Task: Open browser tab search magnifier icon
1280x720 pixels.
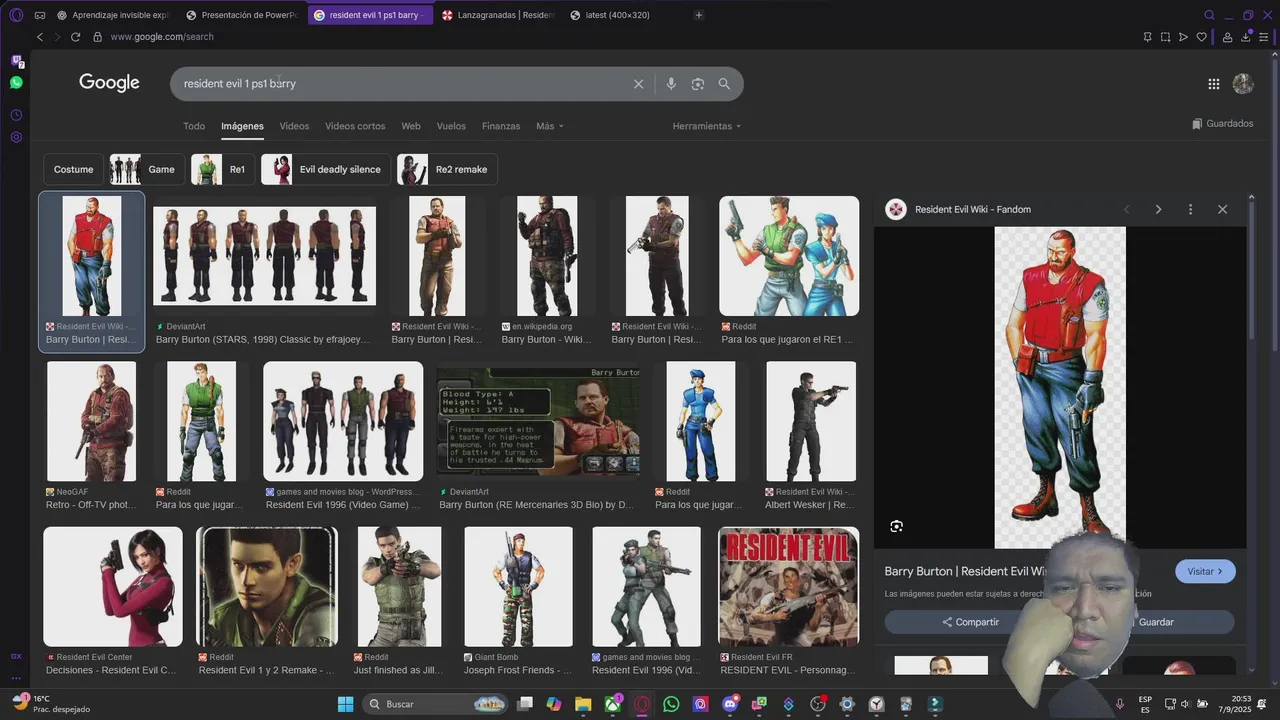Action: pyautogui.click(x=1209, y=15)
